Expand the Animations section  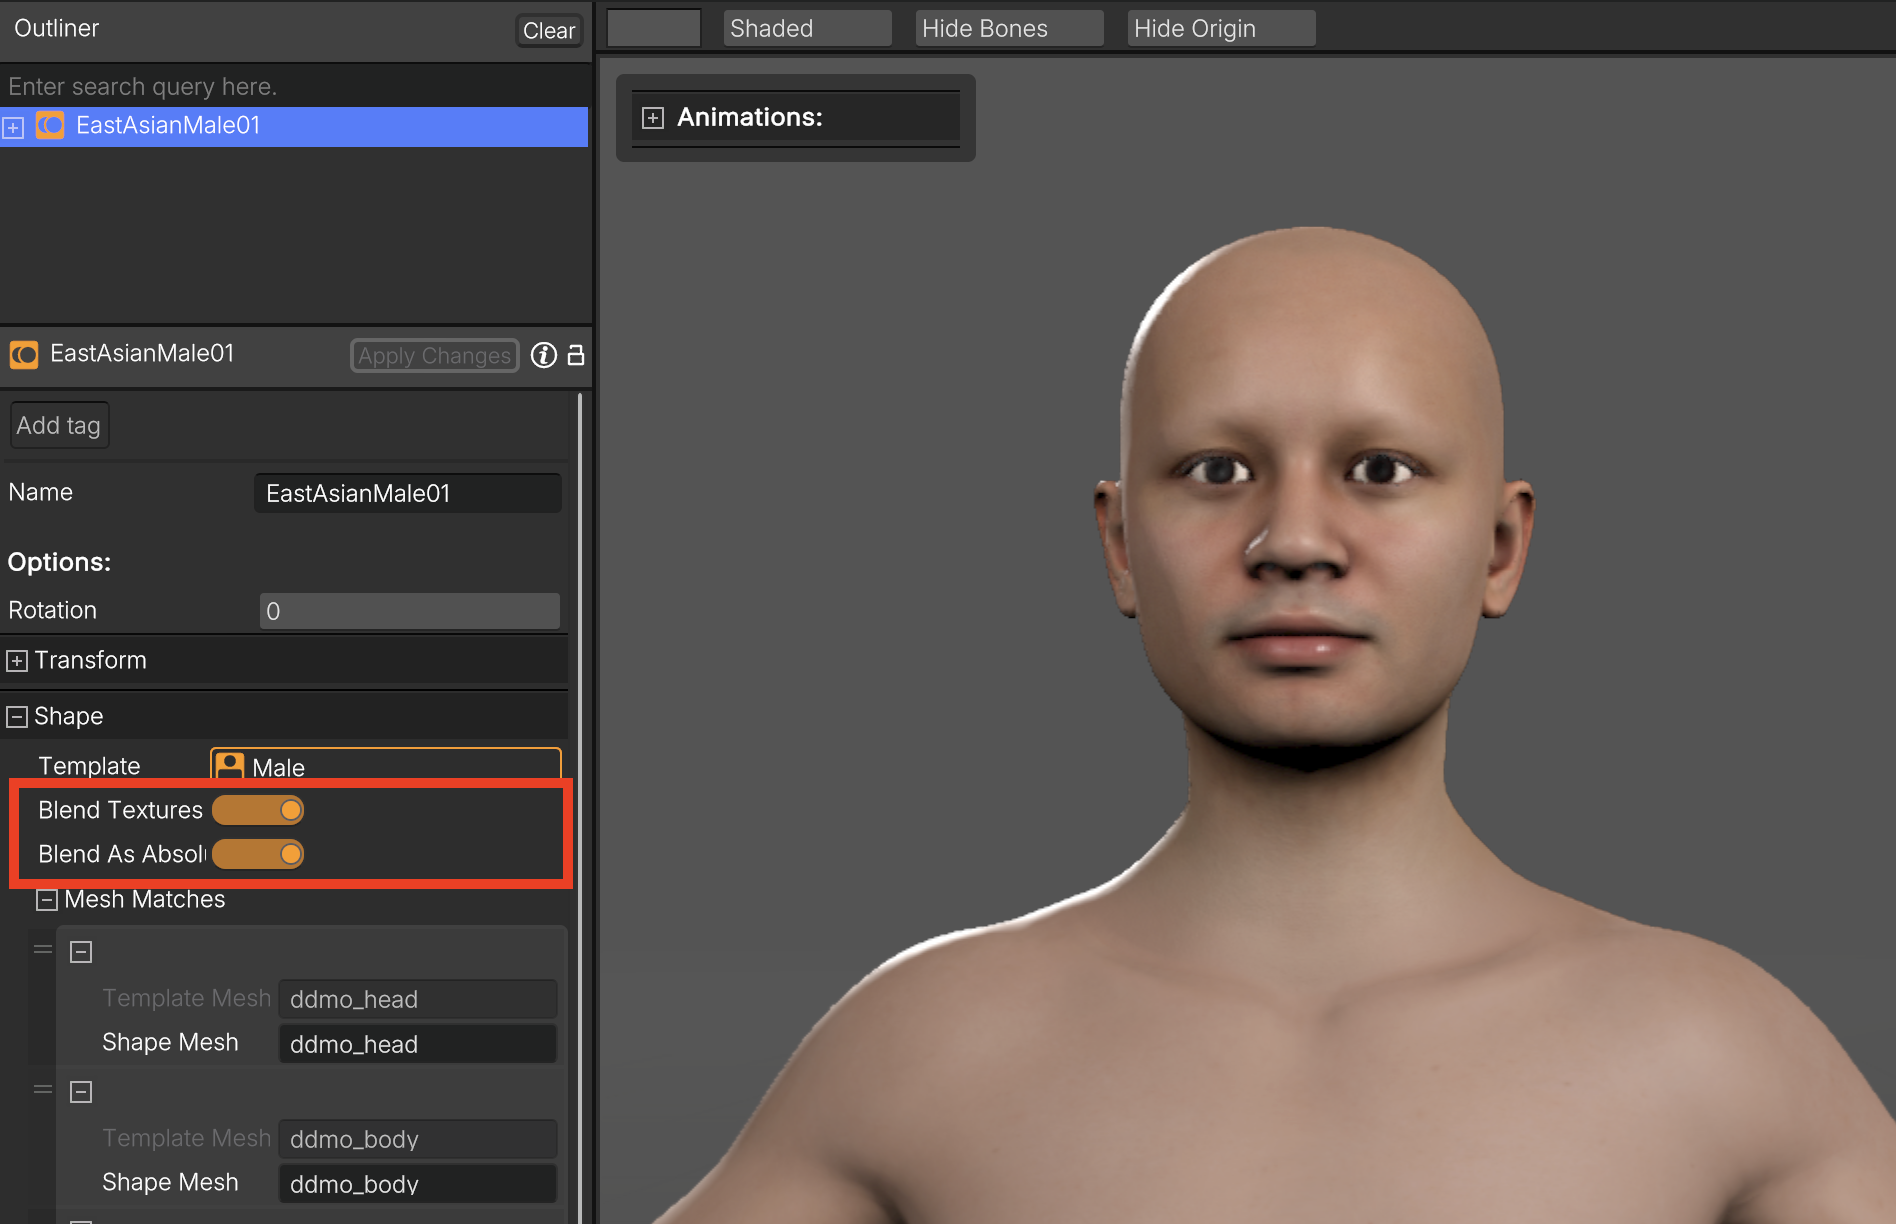click(x=653, y=118)
